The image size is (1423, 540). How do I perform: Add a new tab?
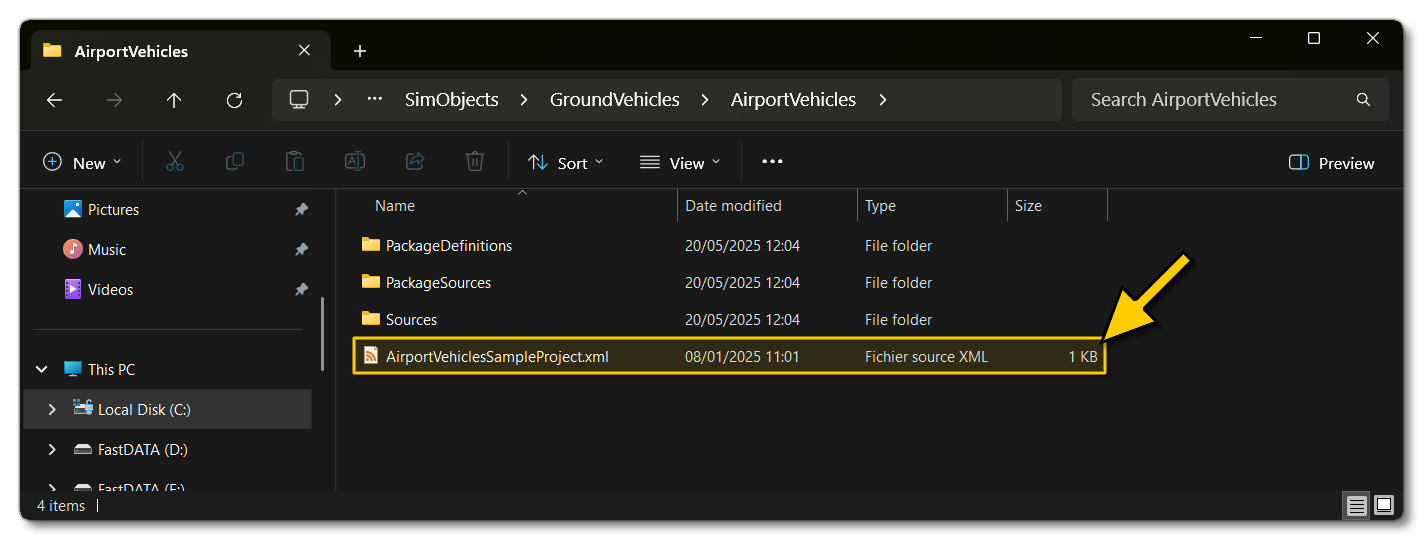pos(360,51)
